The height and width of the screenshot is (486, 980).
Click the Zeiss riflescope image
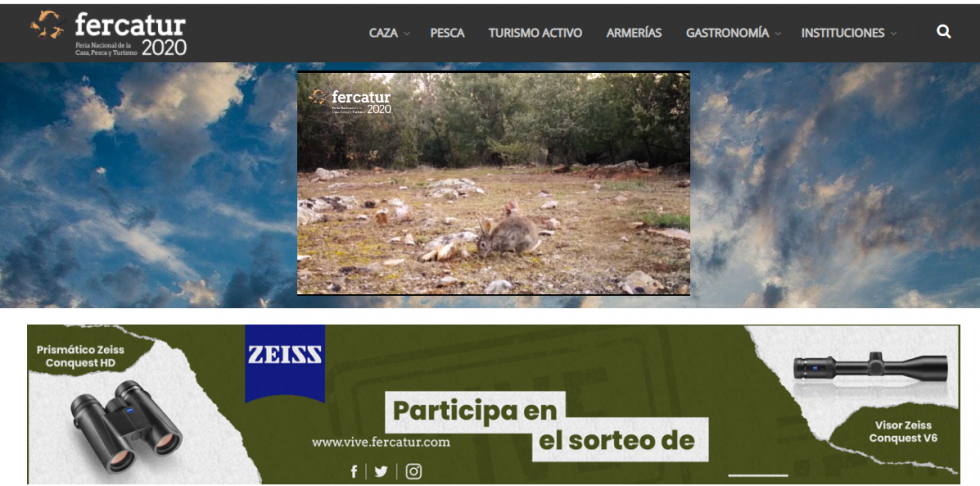[869, 367]
